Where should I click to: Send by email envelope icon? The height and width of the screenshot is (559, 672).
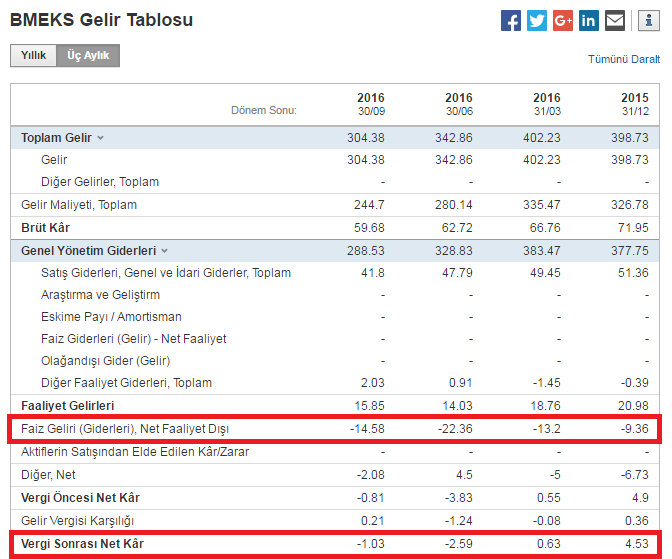(615, 21)
